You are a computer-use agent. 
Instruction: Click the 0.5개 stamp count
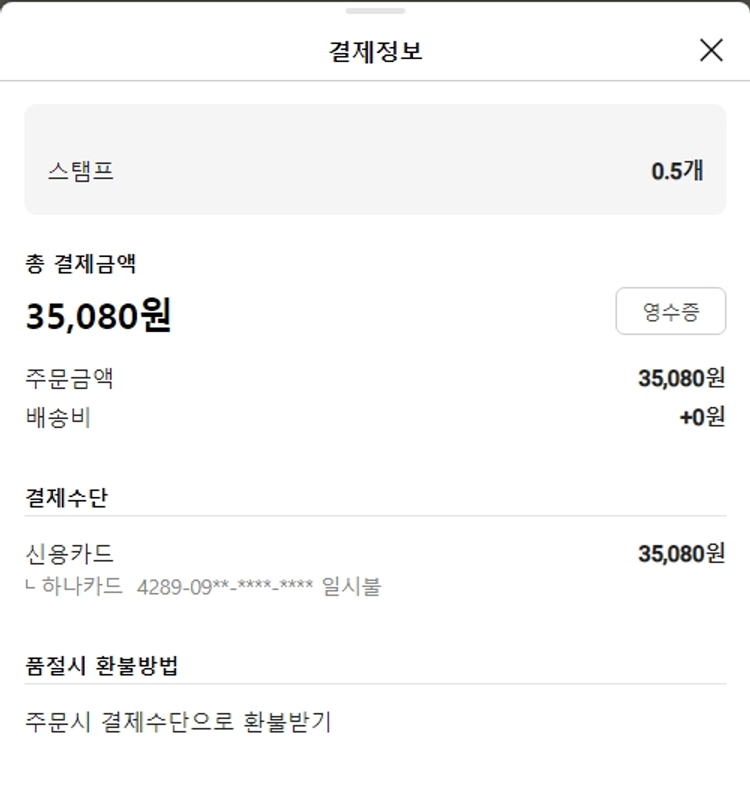click(x=677, y=171)
